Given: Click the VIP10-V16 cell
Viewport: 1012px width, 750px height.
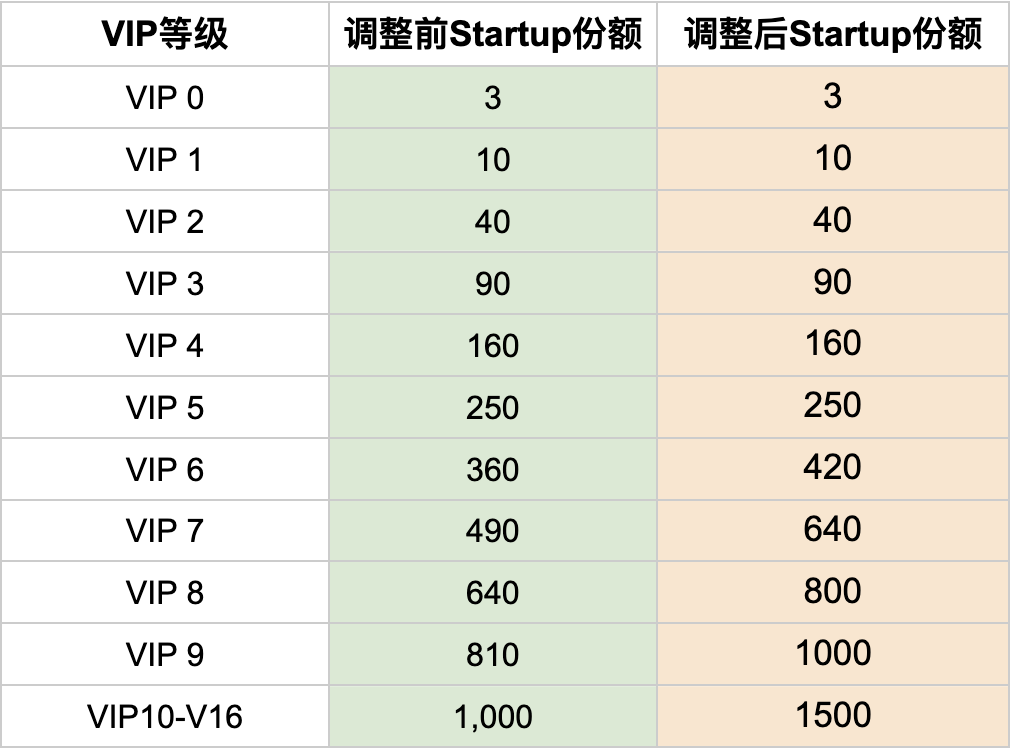Looking at the screenshot, I should click(x=165, y=717).
